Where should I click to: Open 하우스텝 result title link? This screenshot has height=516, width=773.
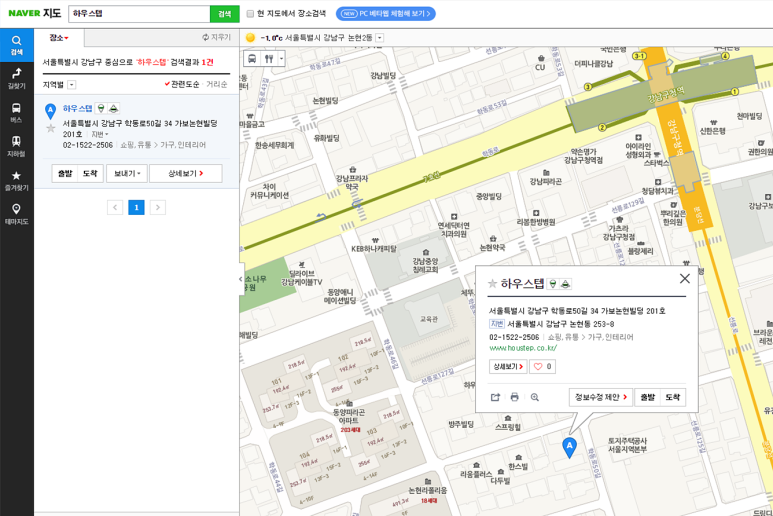coord(77,108)
